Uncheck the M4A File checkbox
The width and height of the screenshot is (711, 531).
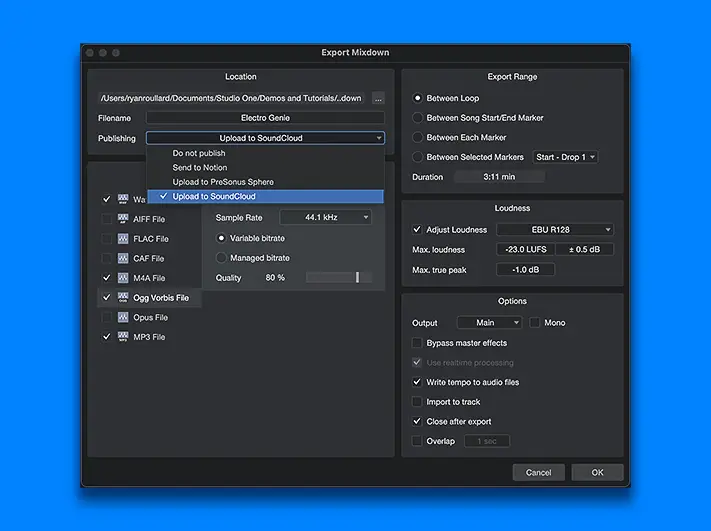[107, 278]
